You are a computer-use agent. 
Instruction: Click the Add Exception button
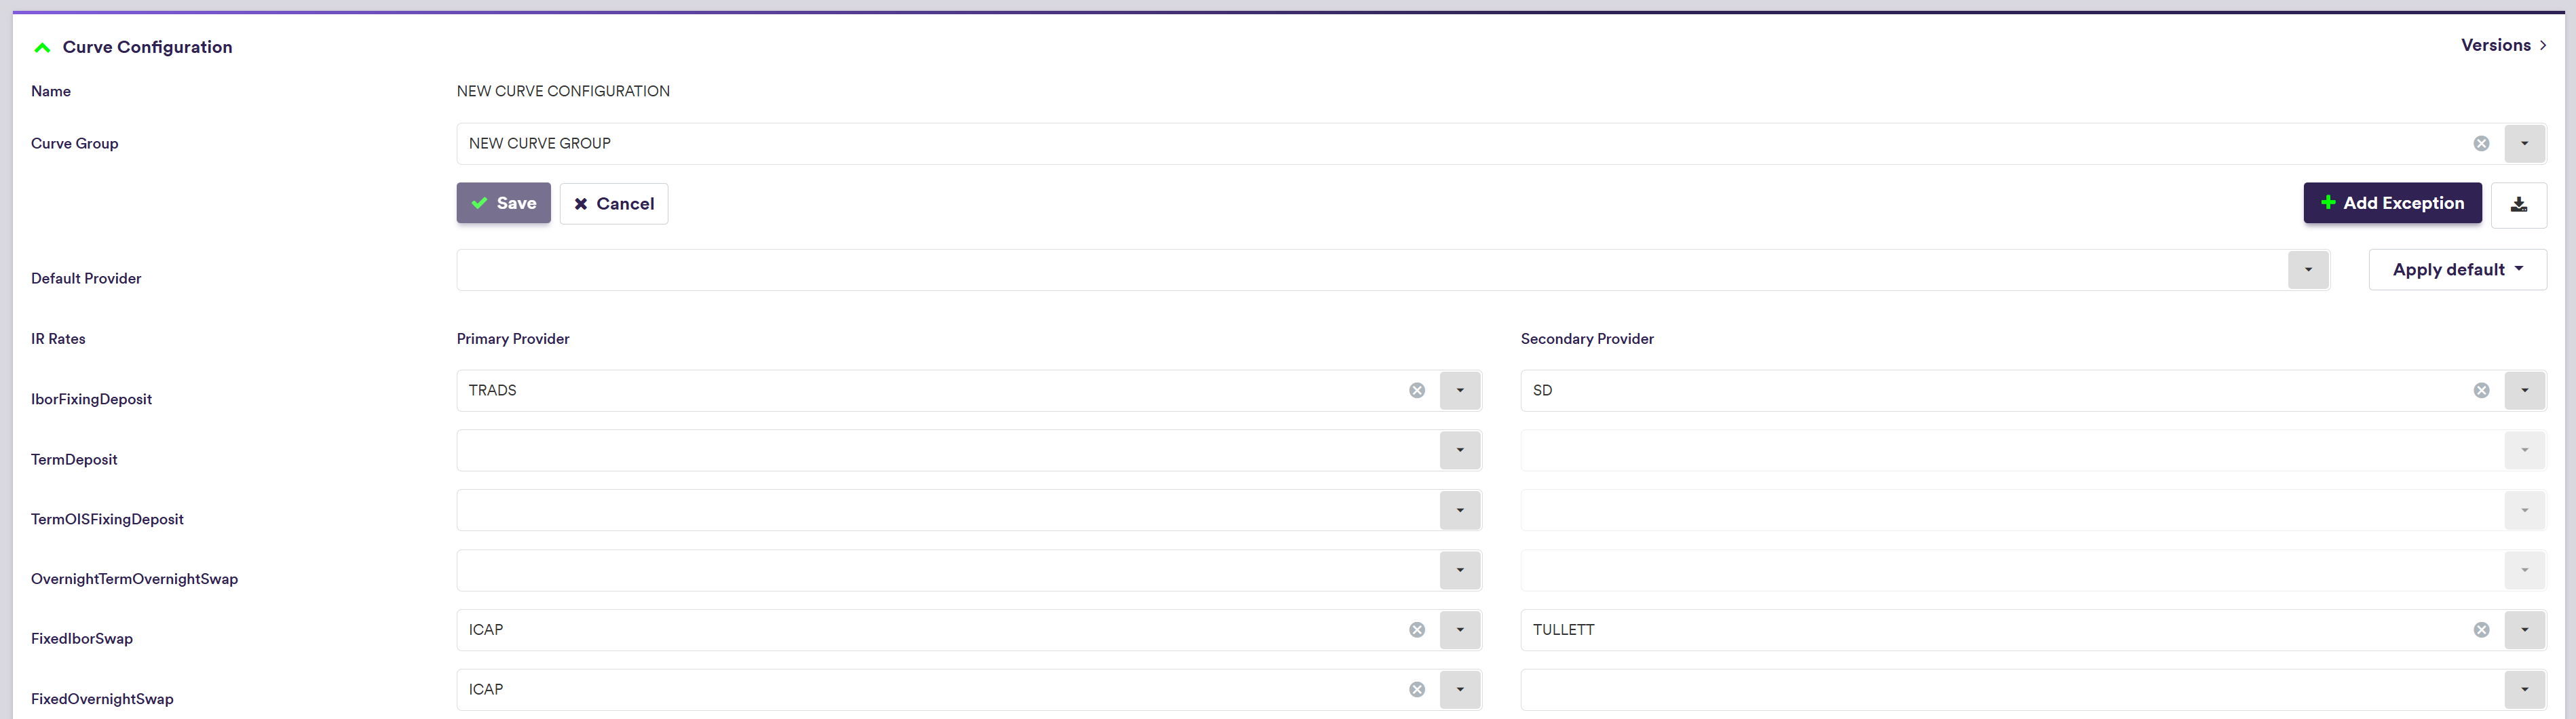2392,203
